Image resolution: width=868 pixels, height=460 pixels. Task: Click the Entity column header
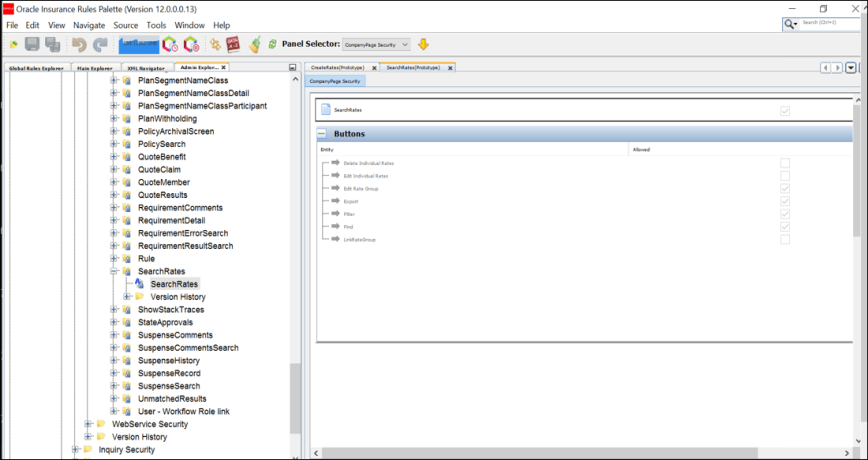[x=327, y=149]
